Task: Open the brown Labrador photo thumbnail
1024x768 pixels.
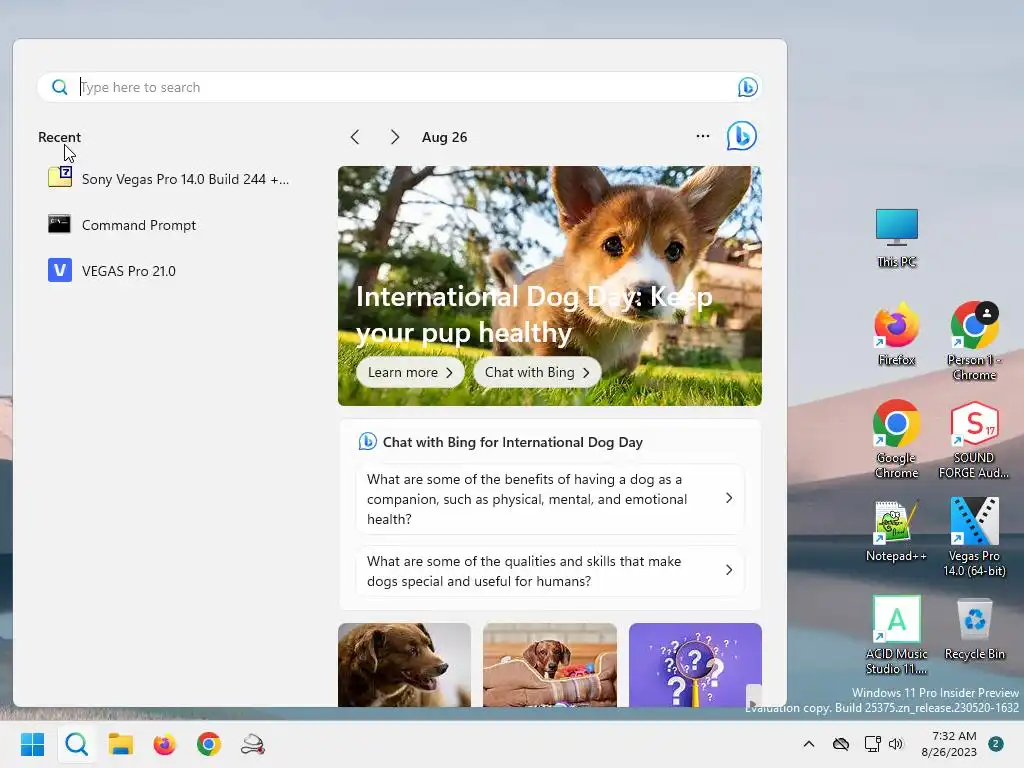Action: click(404, 665)
